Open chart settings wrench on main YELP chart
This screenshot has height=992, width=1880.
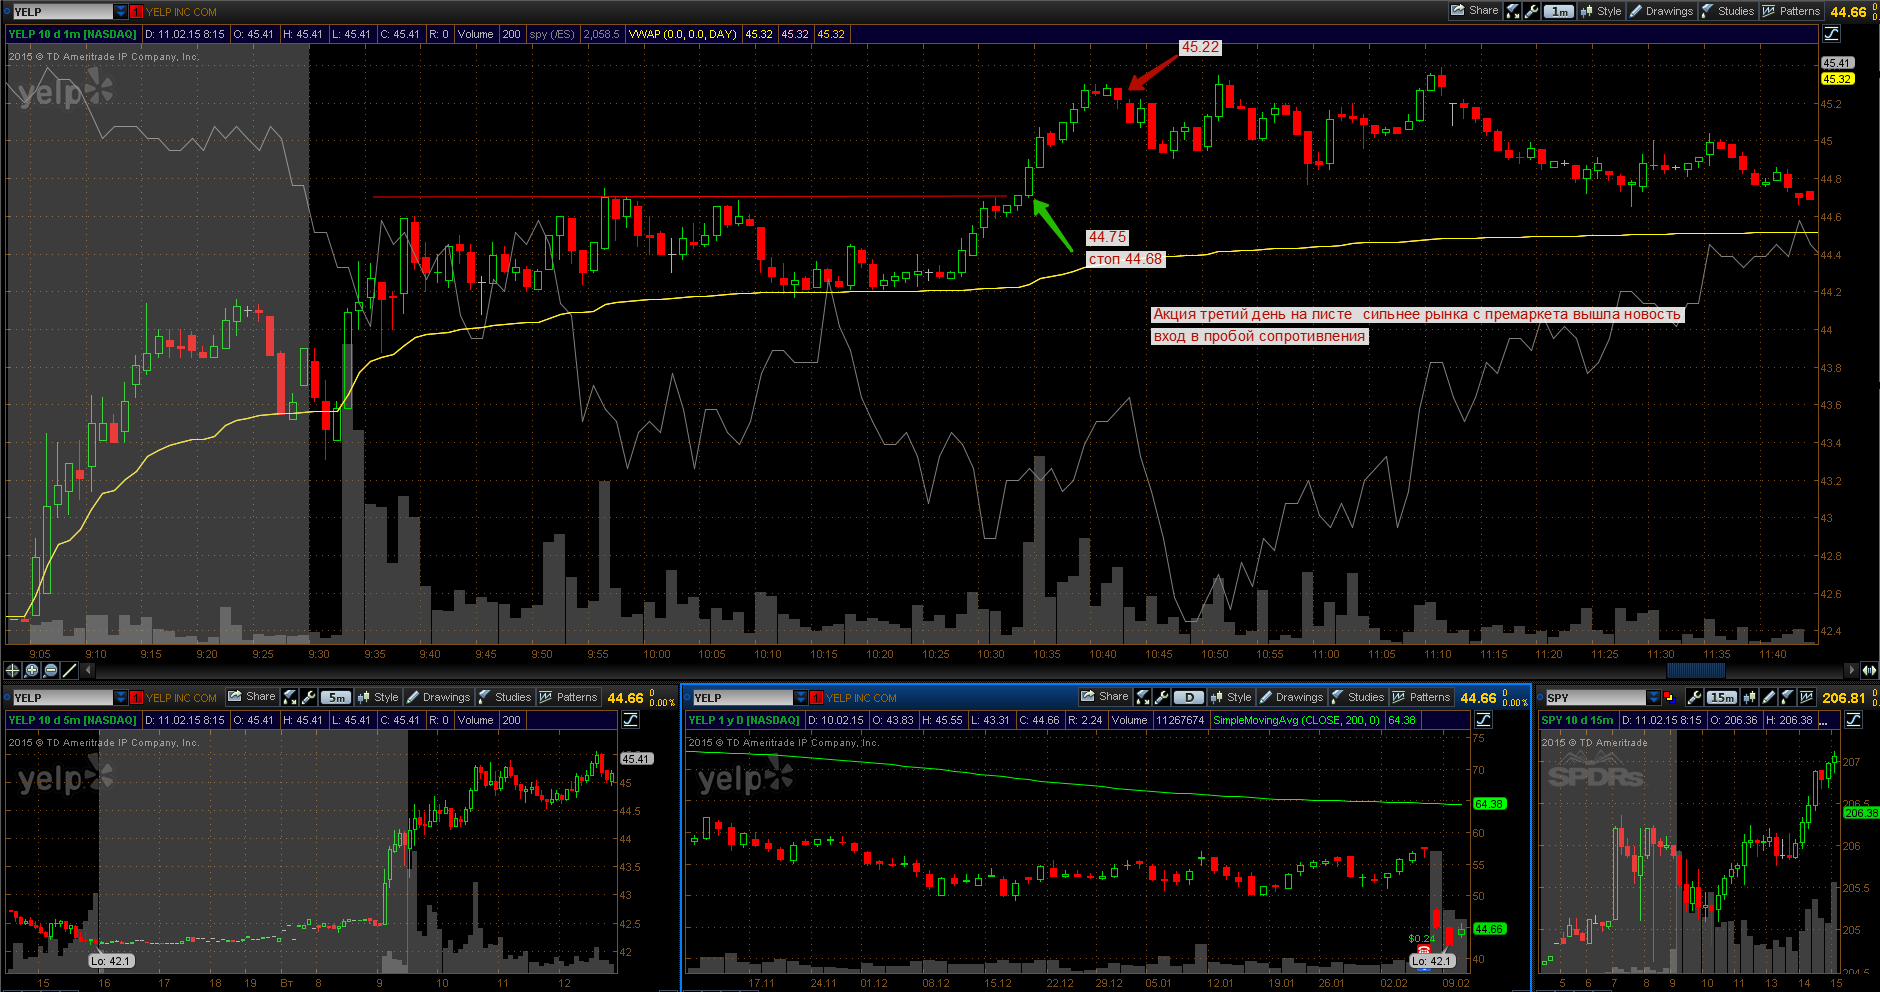click(x=1531, y=11)
